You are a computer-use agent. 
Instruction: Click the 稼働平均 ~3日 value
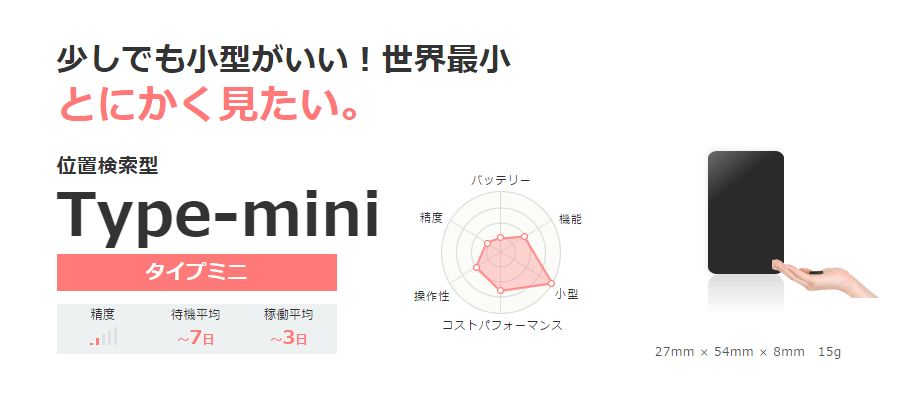tap(288, 338)
